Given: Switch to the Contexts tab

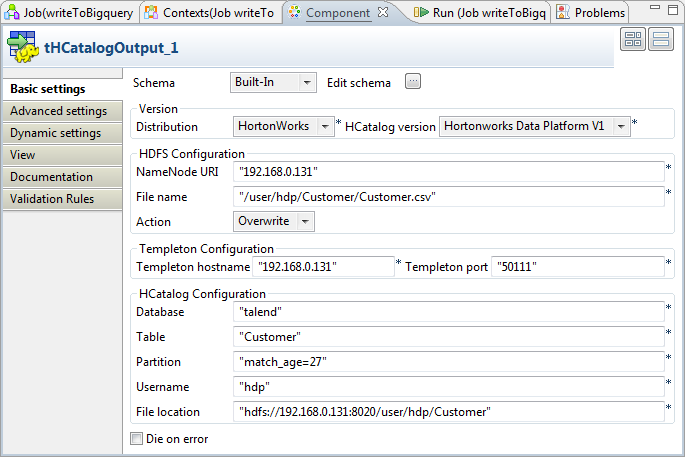Looking at the screenshot, I should tap(209, 13).
